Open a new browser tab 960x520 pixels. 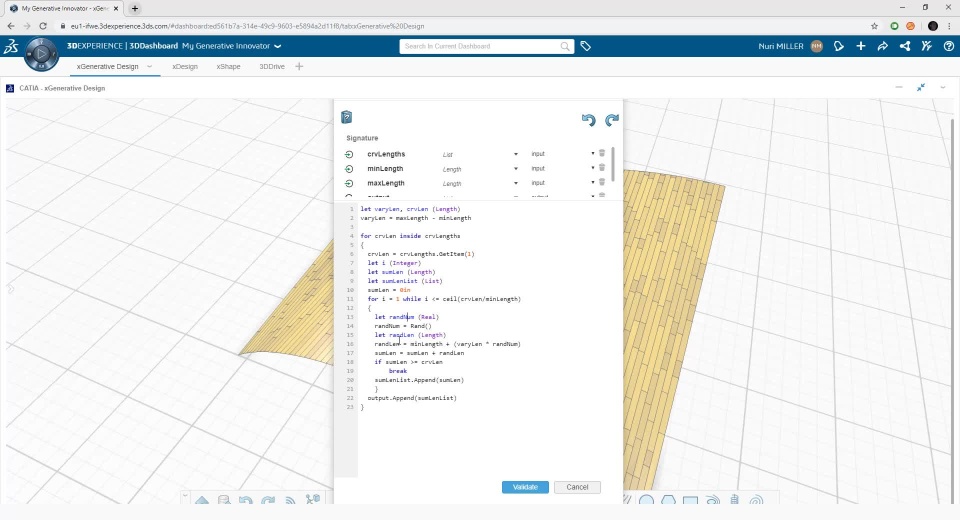coord(135,9)
